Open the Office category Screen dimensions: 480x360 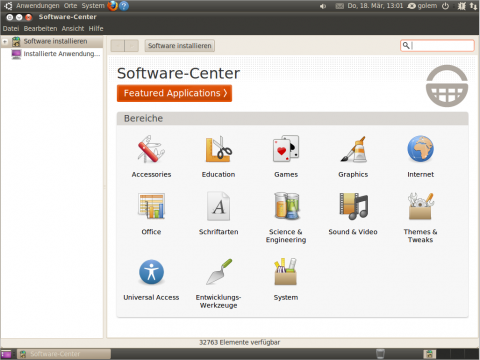pos(151,213)
